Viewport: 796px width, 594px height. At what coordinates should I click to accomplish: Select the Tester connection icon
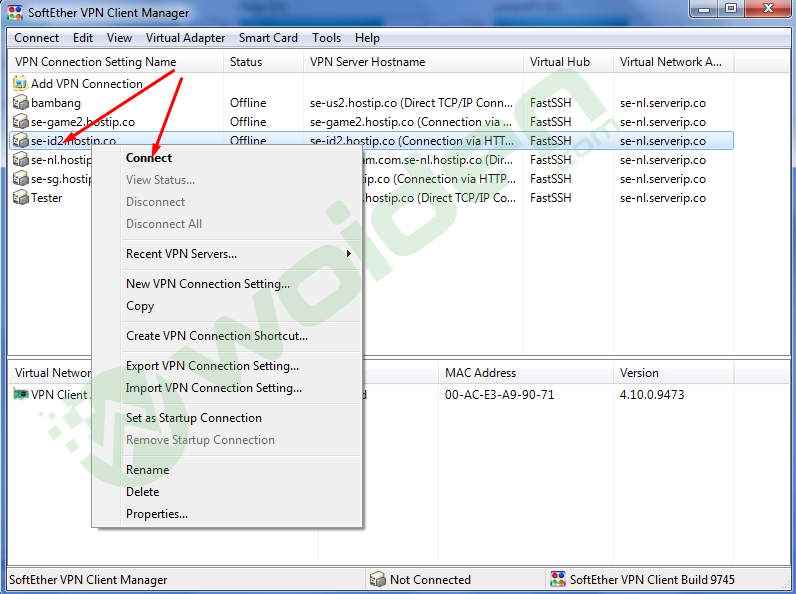tap(20, 197)
